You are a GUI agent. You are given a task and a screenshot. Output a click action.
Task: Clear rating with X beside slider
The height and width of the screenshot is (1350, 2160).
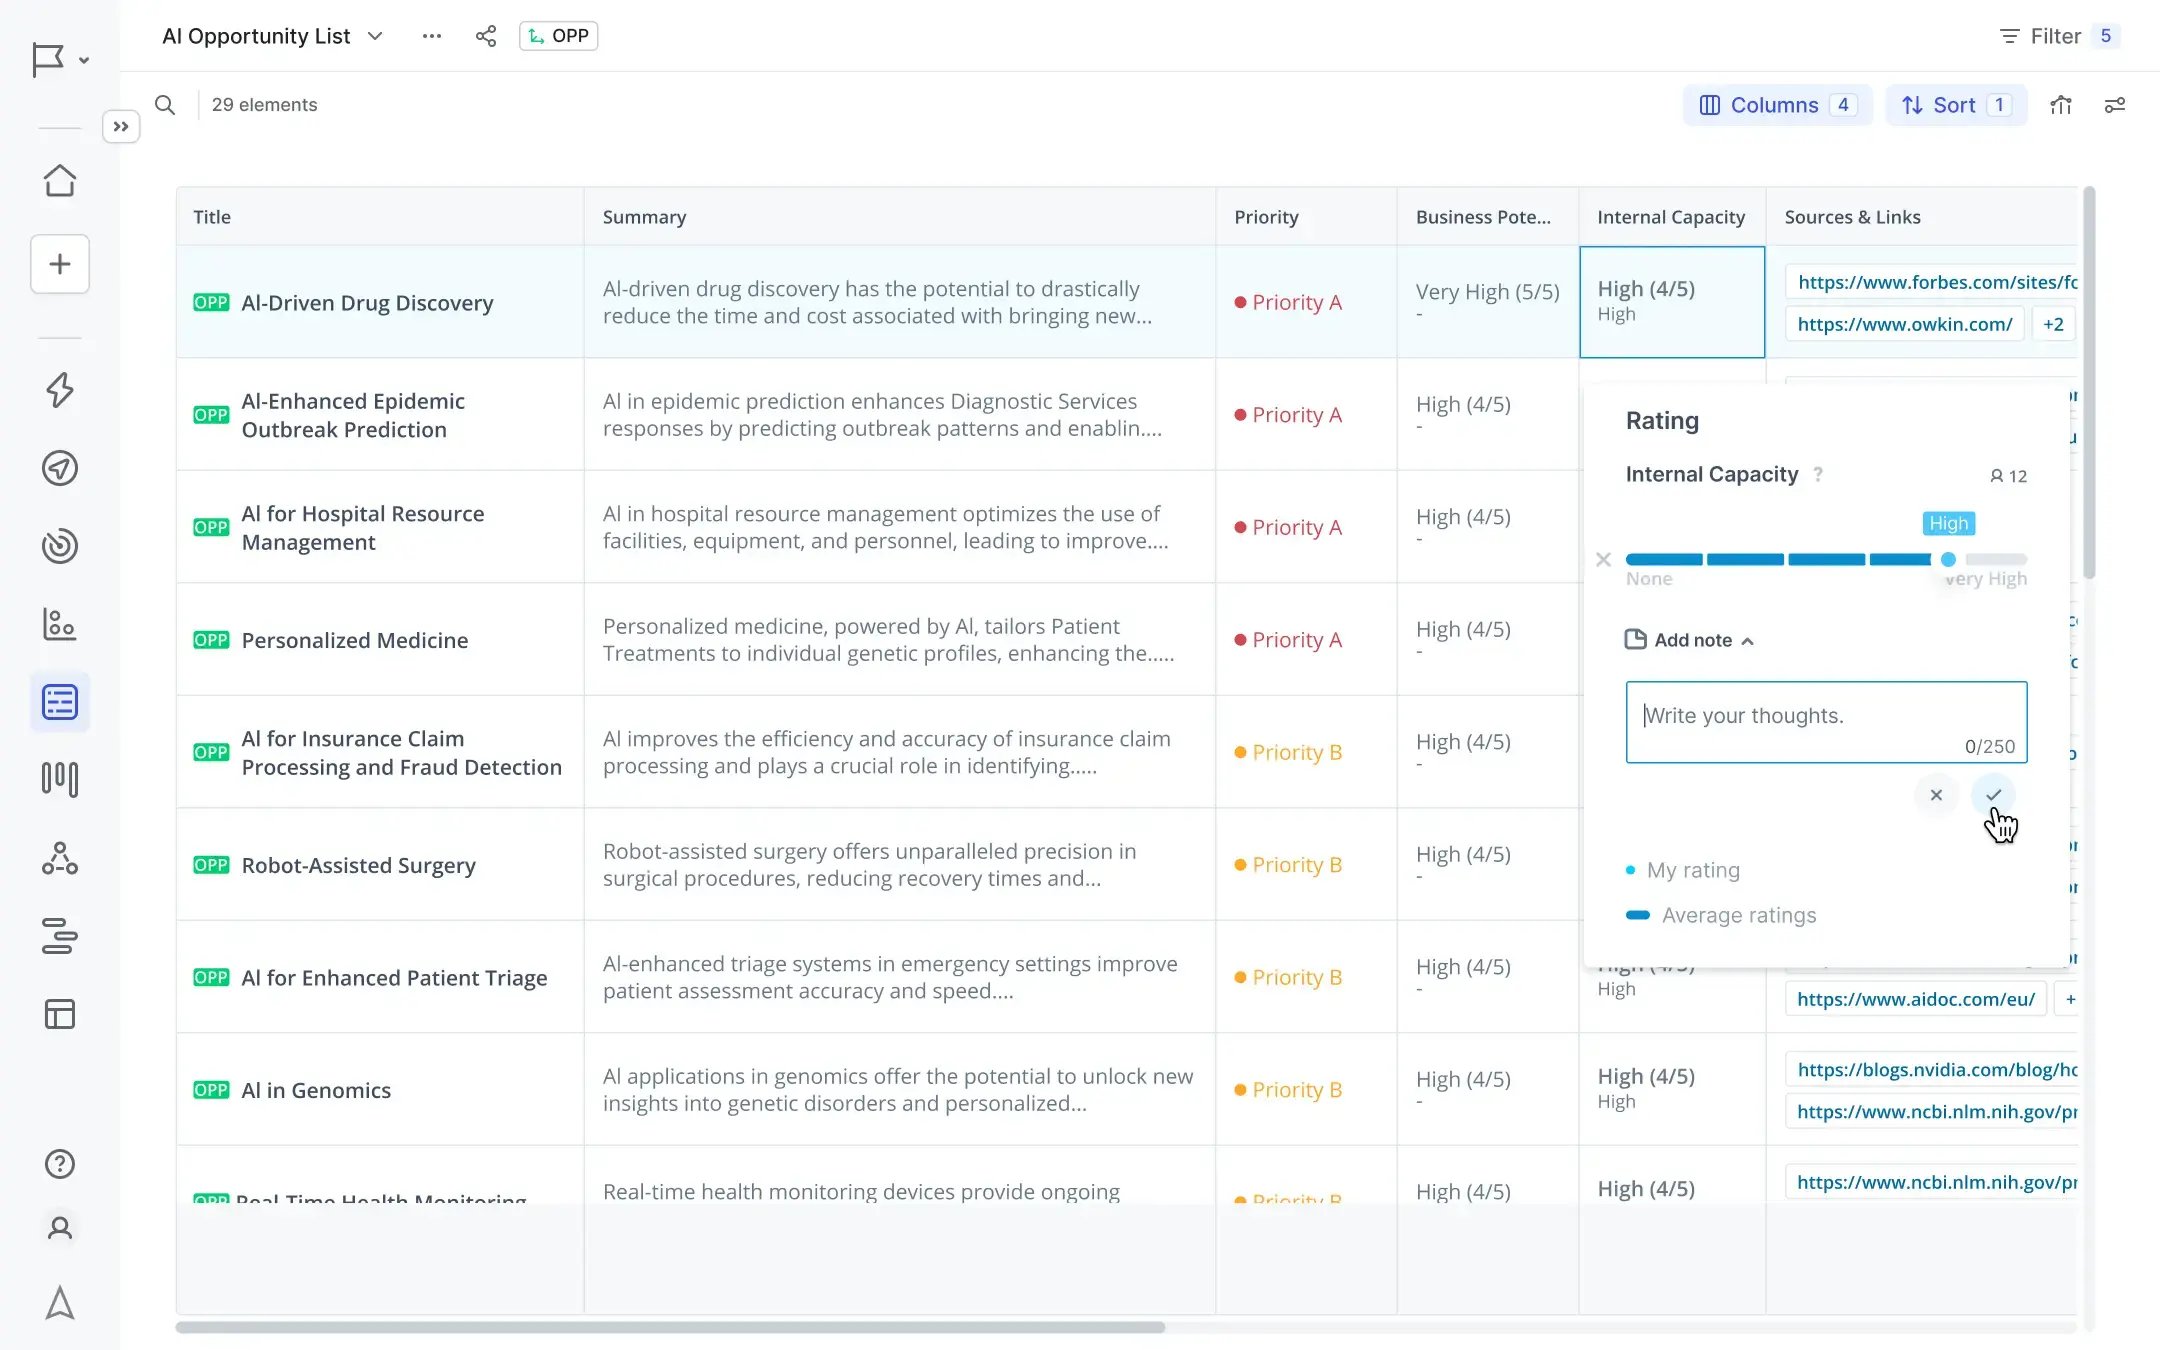coord(1603,560)
